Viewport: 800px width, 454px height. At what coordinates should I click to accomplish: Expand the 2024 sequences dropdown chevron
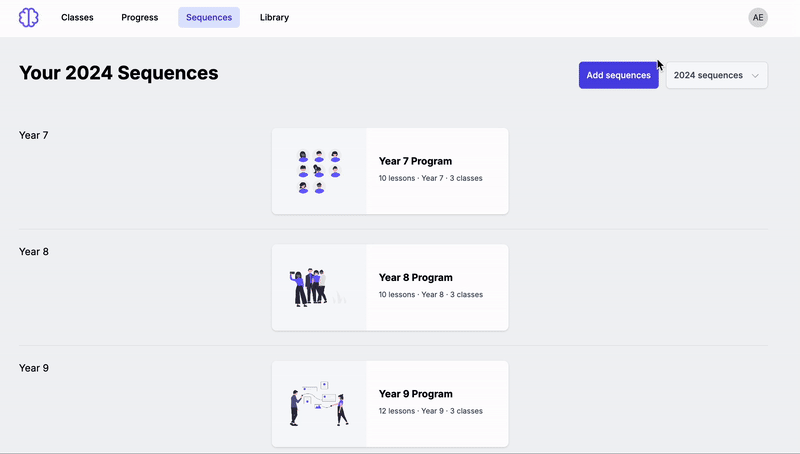coord(755,75)
